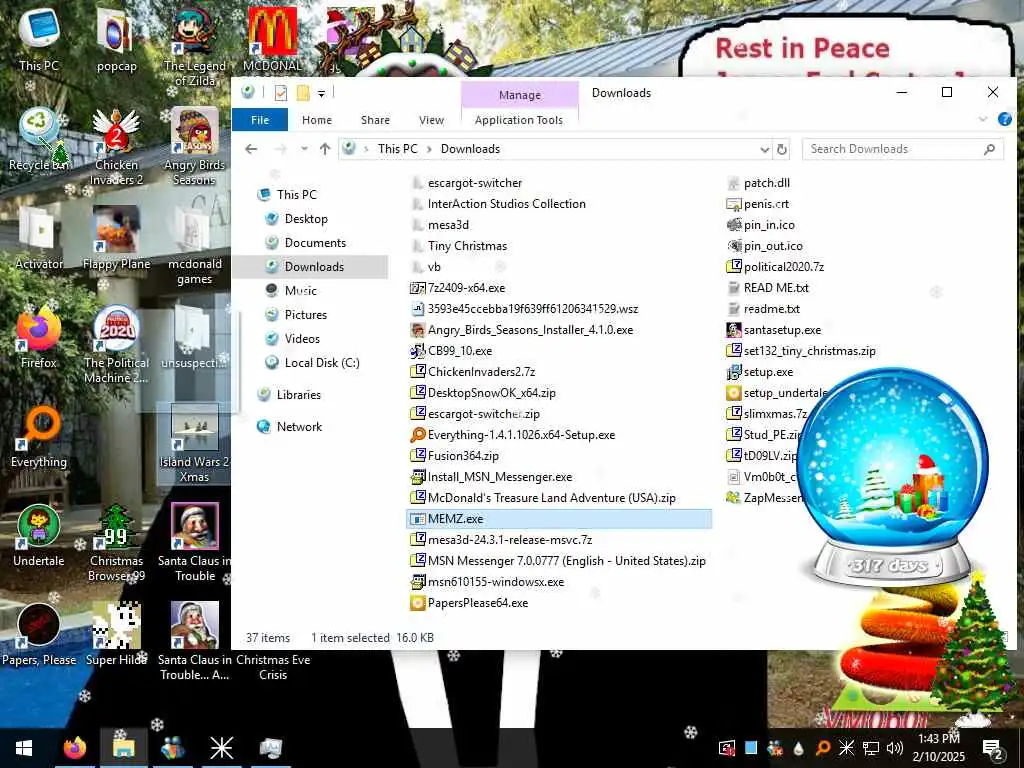Launch The Legend of Zilda shortcut
The width and height of the screenshot is (1024, 768).
195,46
